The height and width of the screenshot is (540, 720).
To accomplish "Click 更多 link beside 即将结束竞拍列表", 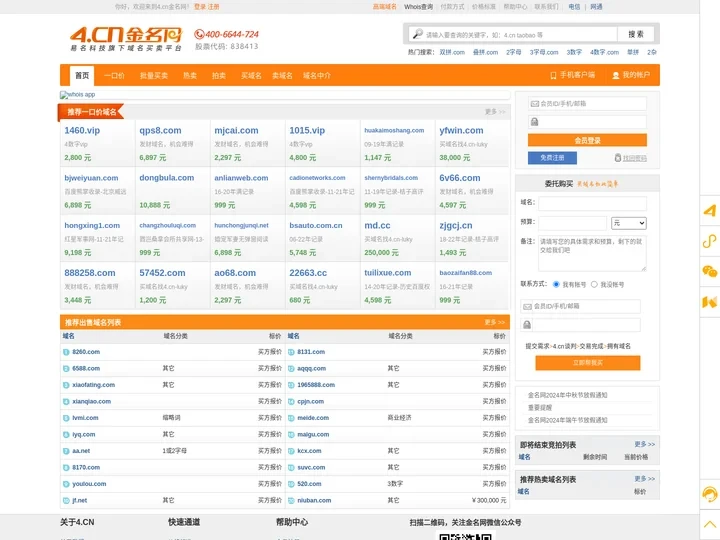I will point(645,444).
